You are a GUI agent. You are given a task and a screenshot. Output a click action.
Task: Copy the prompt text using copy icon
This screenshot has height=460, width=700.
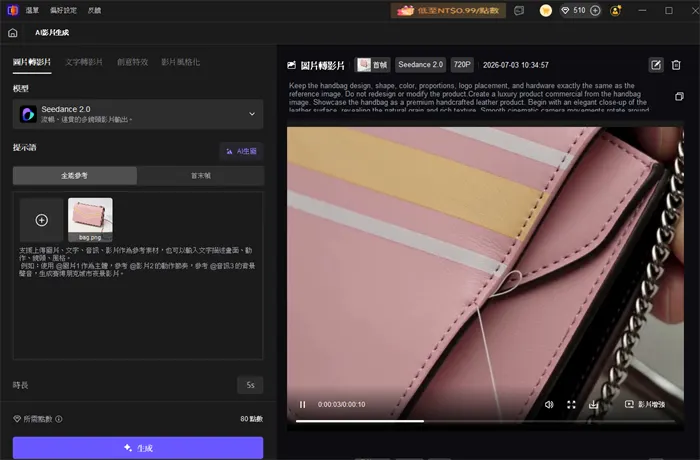click(679, 96)
